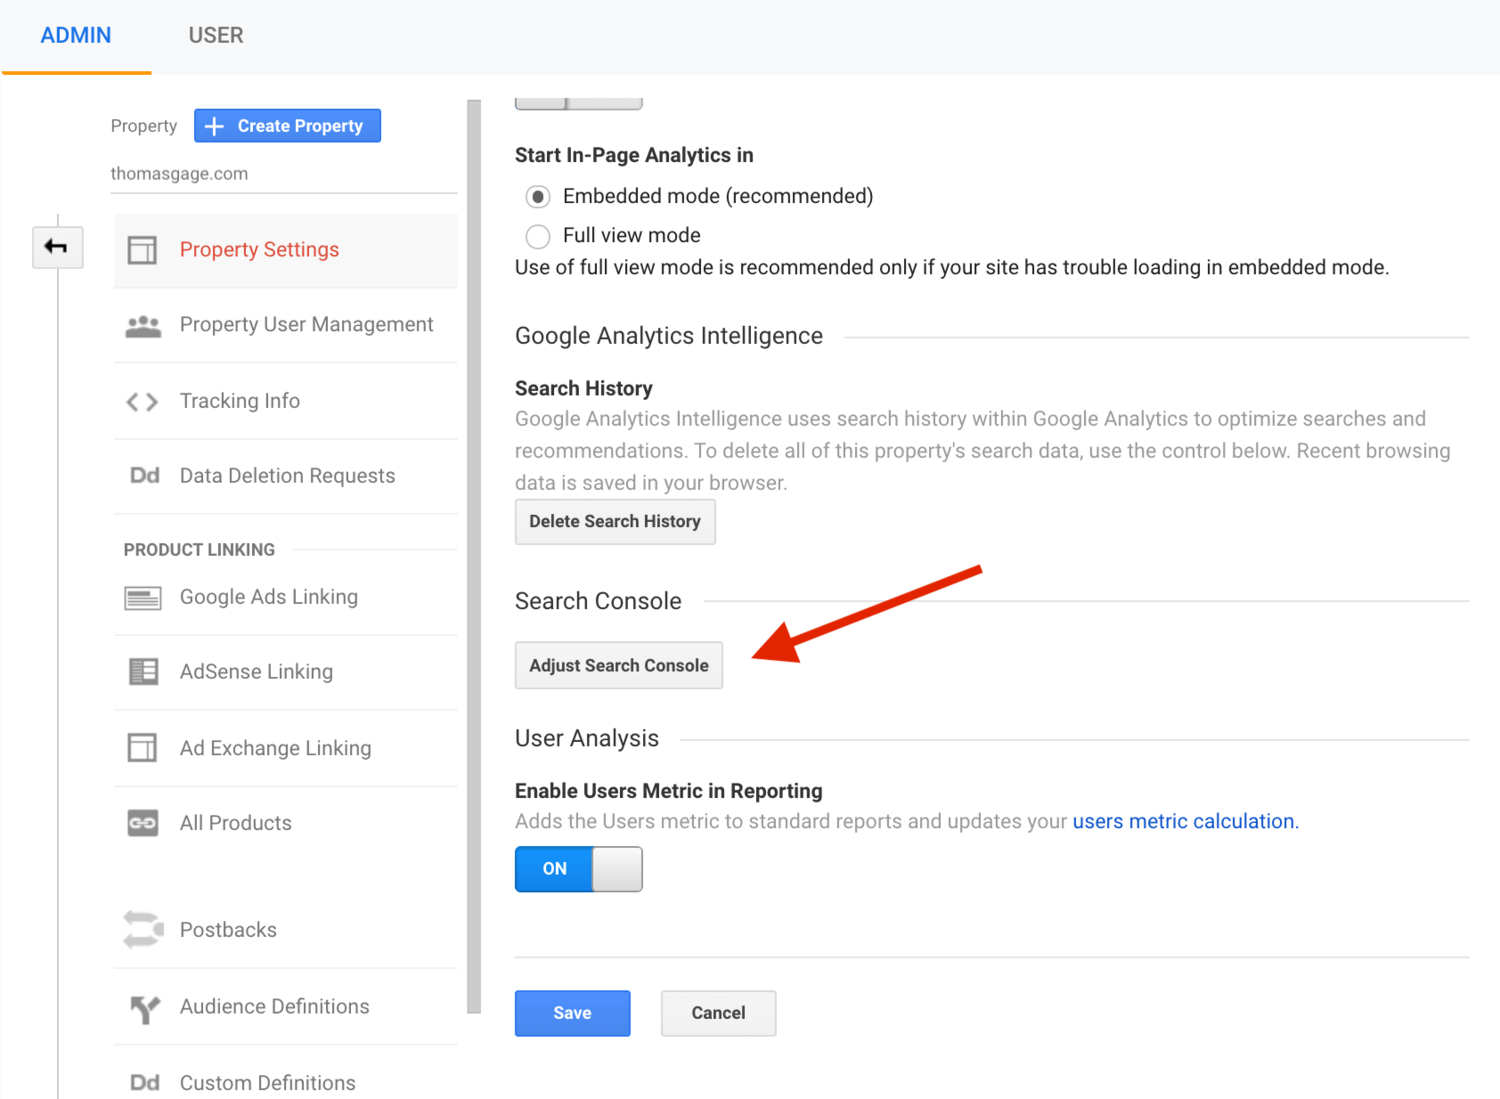Click the PRODUCT LINKING section heading
The height and width of the screenshot is (1099, 1500).
coord(199,550)
